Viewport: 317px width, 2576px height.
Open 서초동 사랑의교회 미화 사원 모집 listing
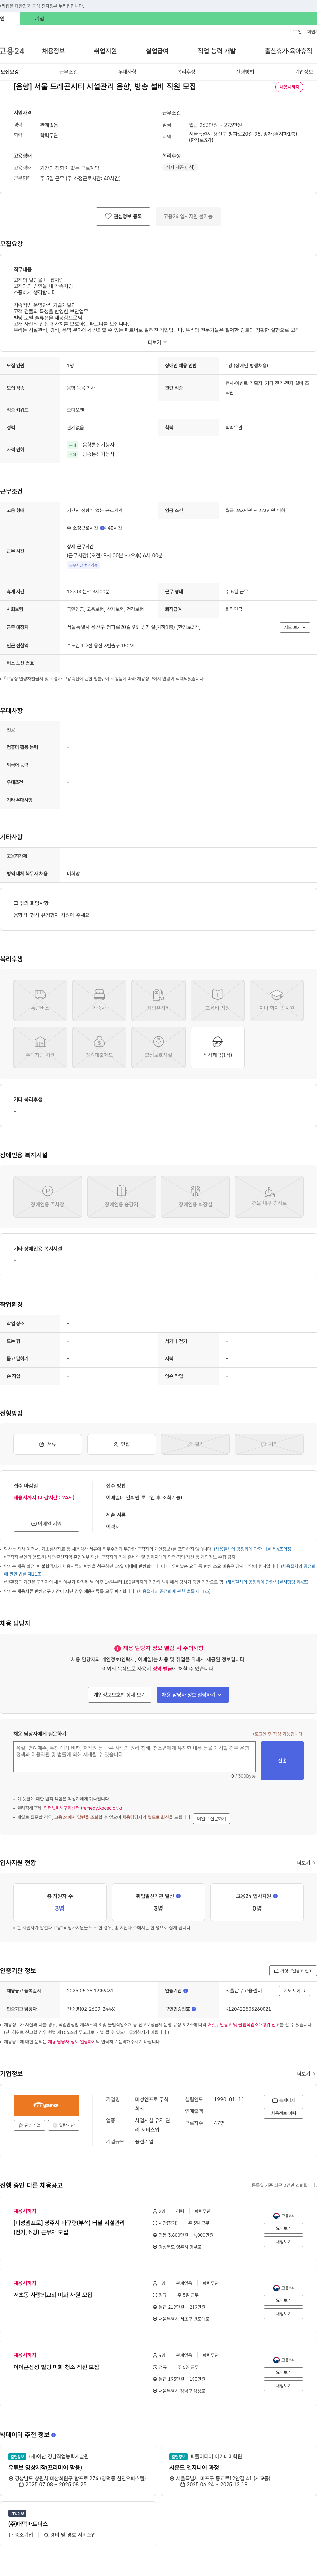(53, 2295)
